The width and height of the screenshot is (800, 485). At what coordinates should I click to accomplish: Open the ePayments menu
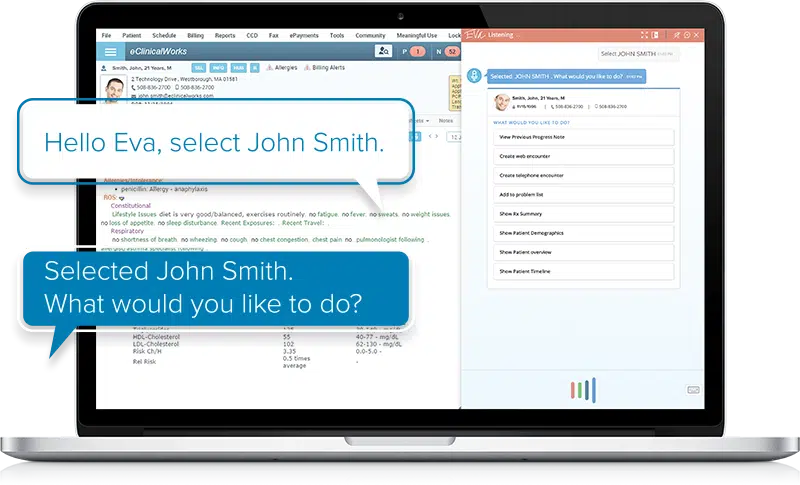pyautogui.click(x=304, y=35)
